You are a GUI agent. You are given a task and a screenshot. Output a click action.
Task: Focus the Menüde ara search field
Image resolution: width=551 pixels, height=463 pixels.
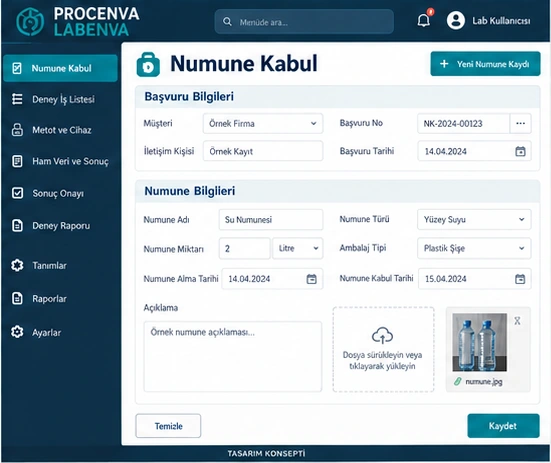(304, 22)
